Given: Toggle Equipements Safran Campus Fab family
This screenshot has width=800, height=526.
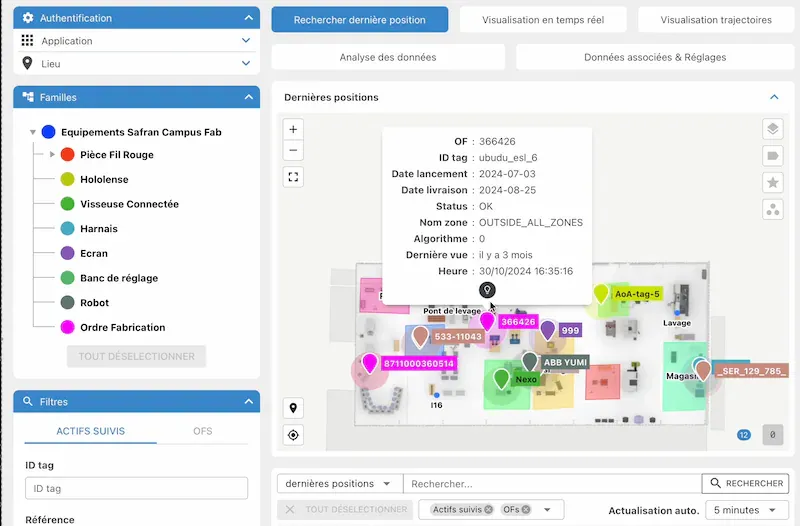Looking at the screenshot, I should 48,132.
